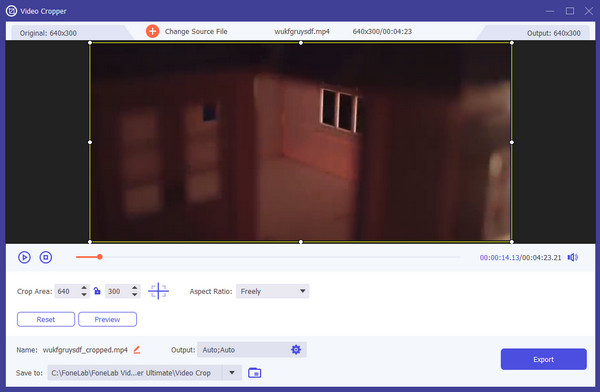Maximize the Video Cropper window

click(570, 11)
